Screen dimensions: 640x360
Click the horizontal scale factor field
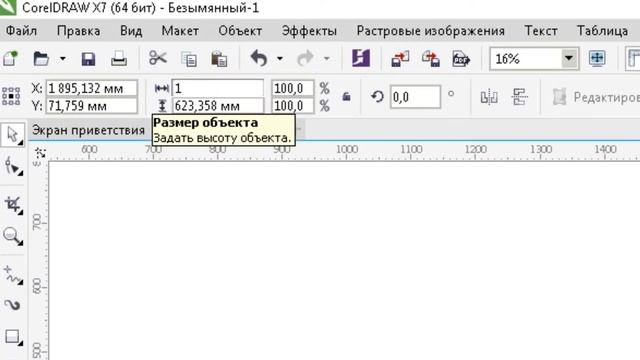click(293, 88)
